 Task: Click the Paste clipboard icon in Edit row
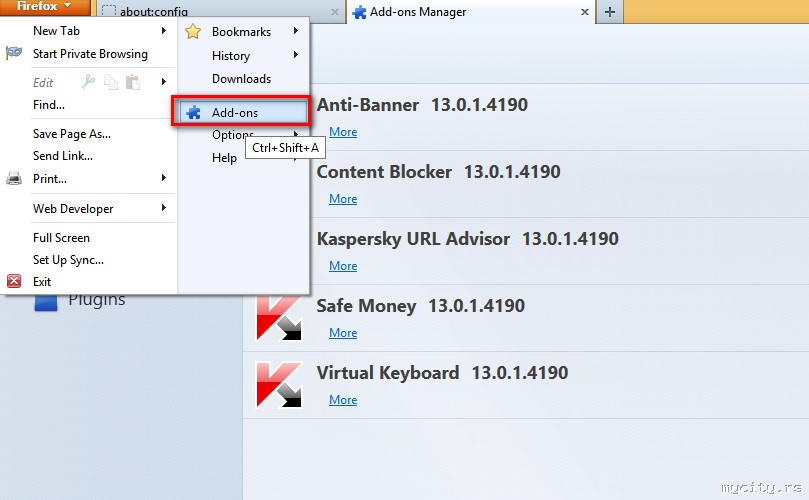pos(133,82)
